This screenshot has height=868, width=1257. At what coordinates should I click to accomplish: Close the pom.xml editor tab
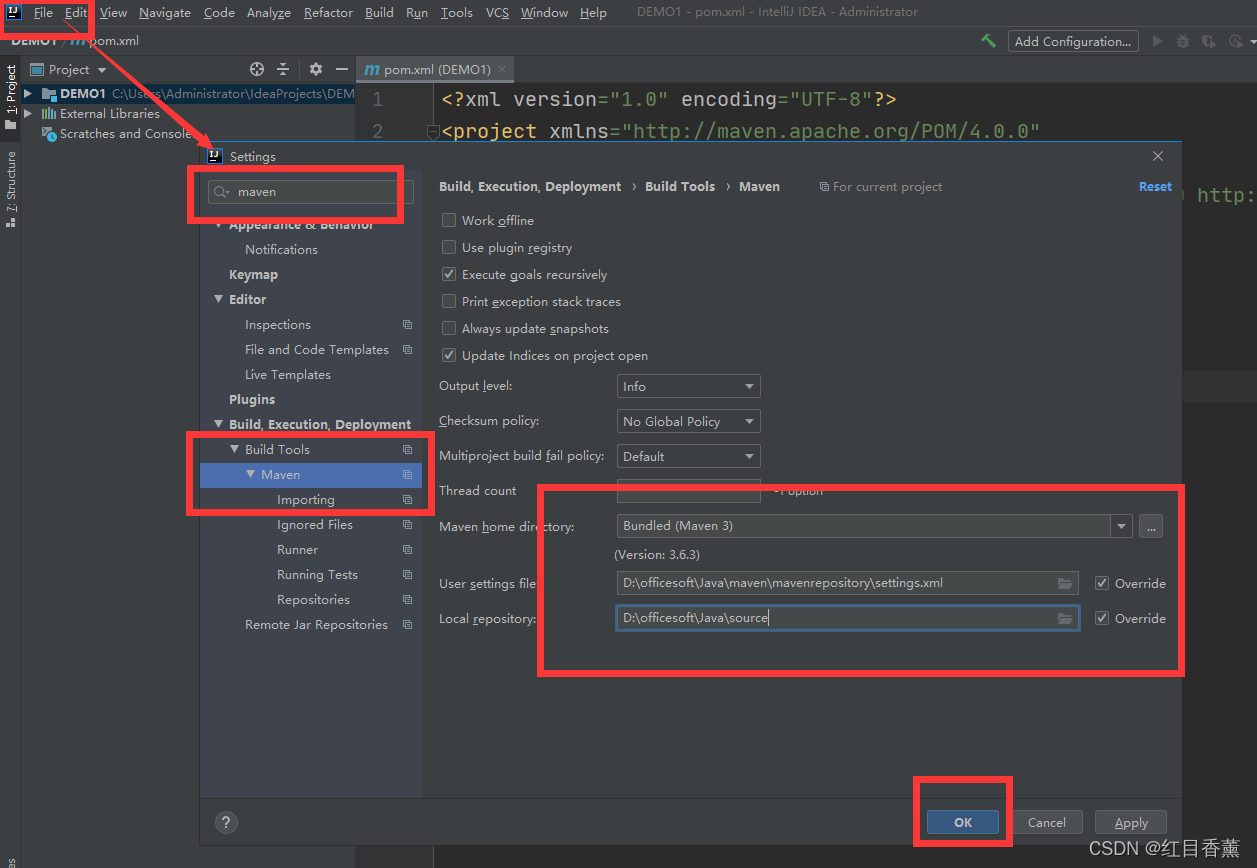coord(503,69)
